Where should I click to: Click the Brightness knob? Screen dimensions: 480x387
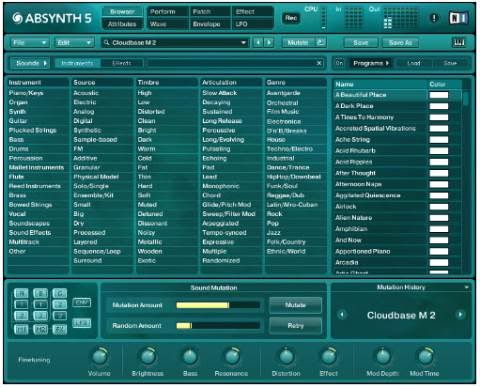point(148,356)
